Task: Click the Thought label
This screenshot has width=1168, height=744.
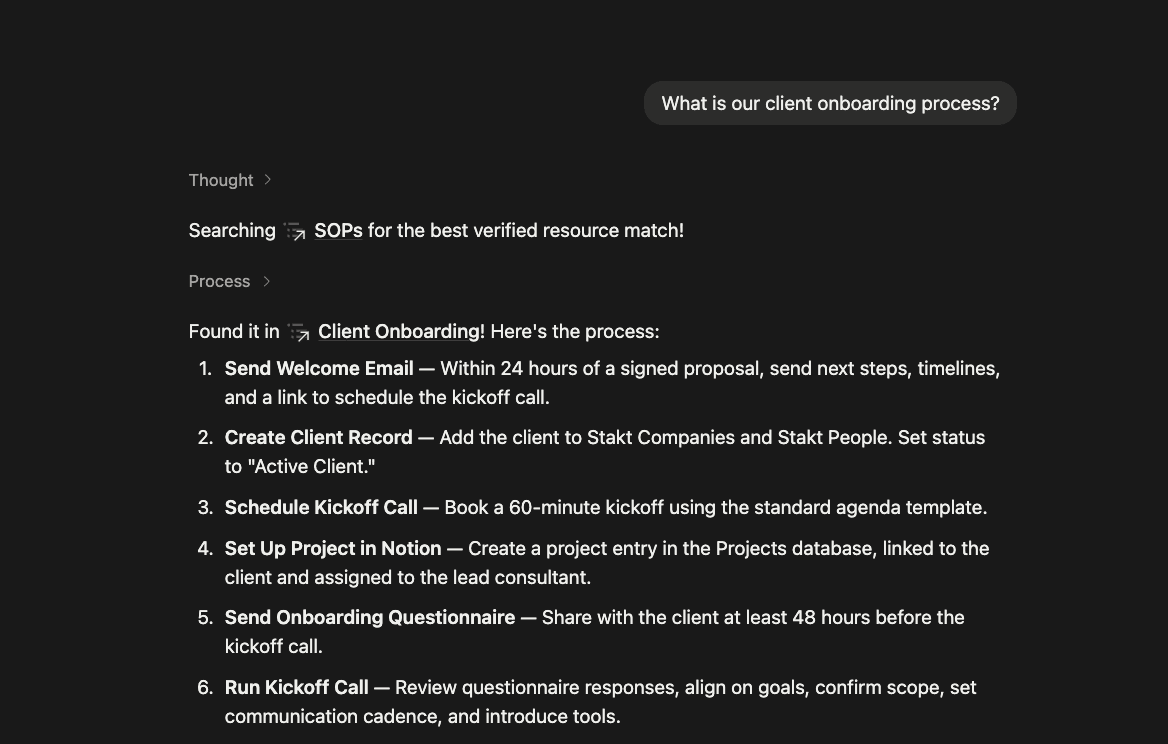Action: [x=221, y=180]
